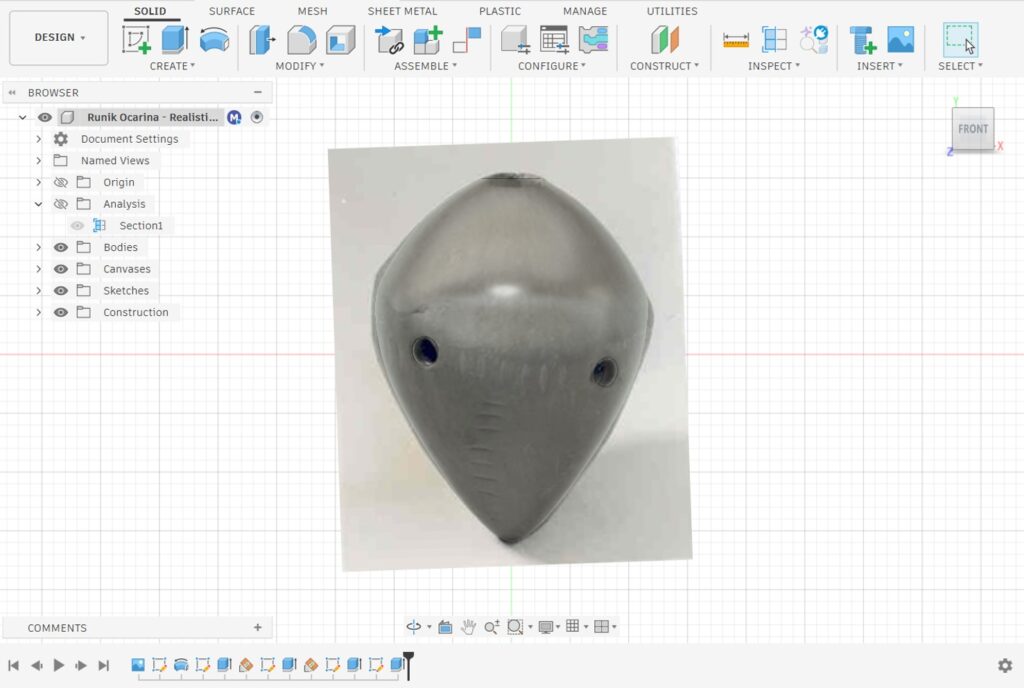
Task: Open the configuration table icon
Action: (x=554, y=40)
